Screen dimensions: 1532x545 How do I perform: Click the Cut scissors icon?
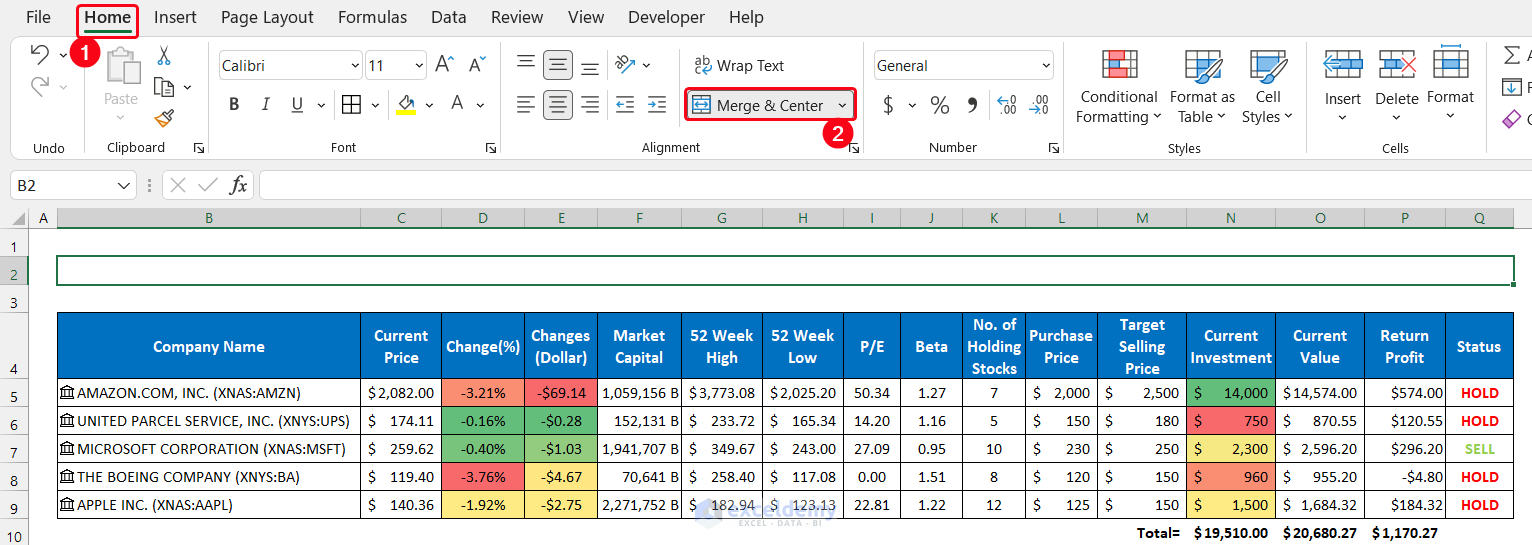tap(164, 56)
